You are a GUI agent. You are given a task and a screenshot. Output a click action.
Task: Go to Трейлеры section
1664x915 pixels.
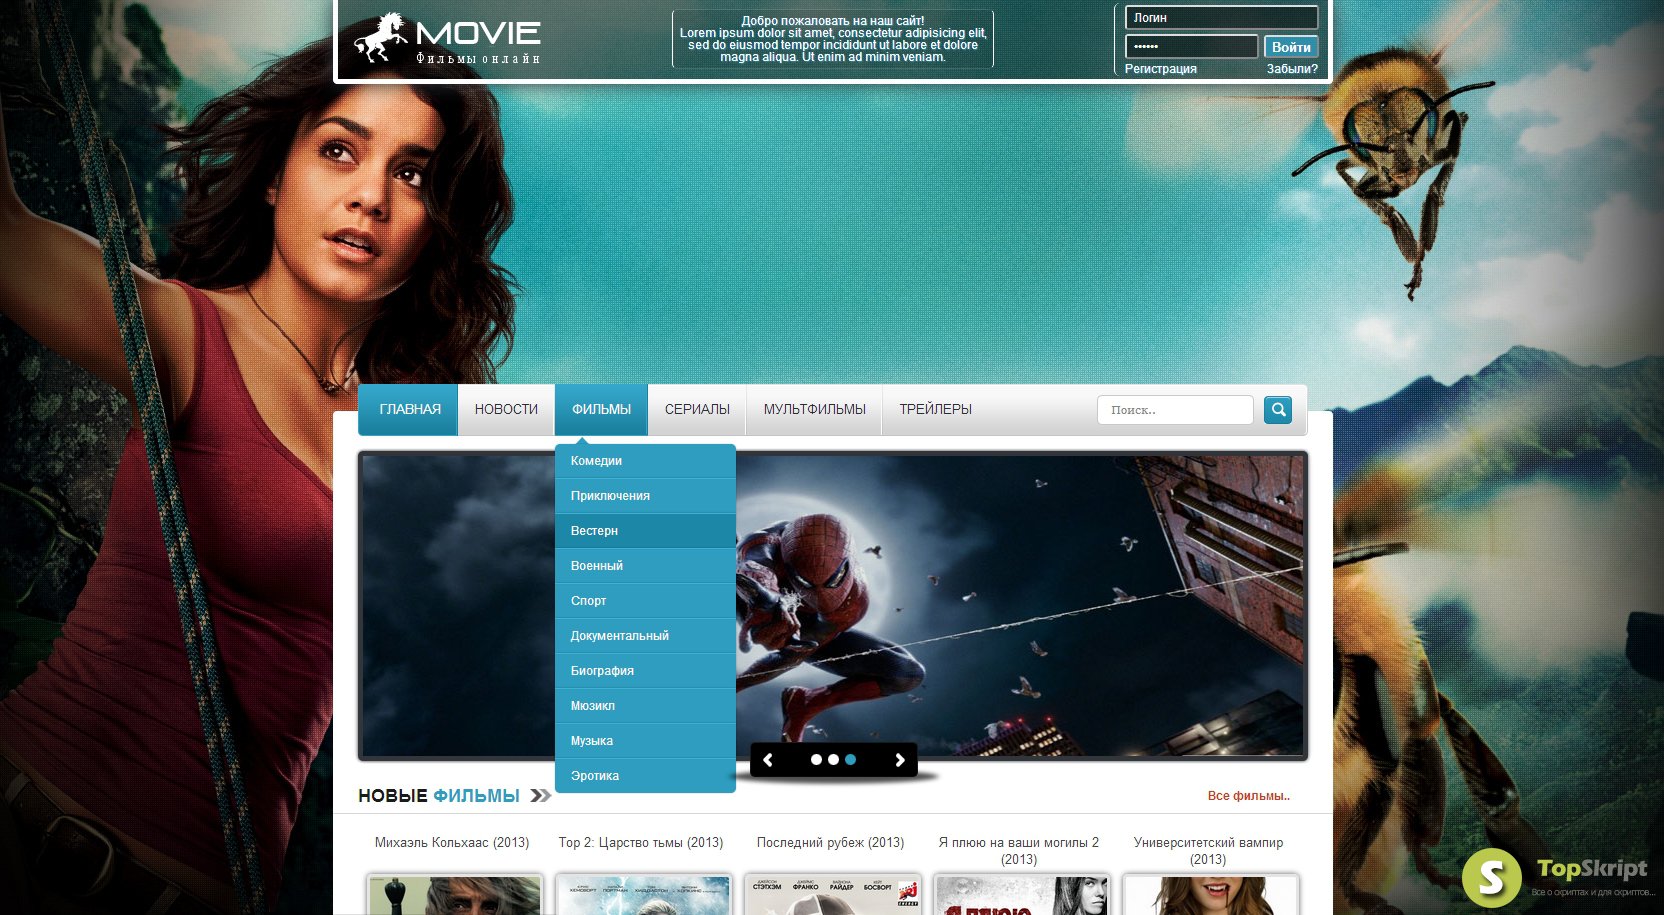935,410
